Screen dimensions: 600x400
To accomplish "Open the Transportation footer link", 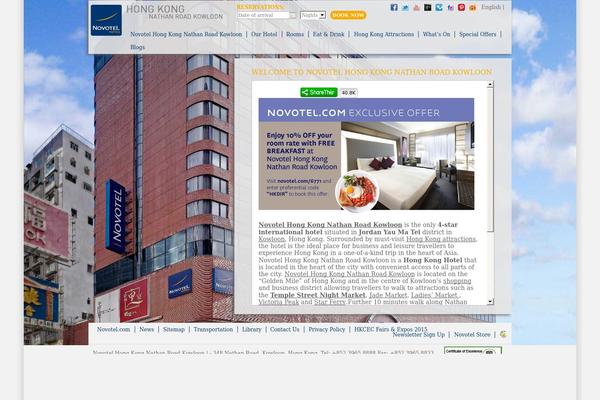I will [x=213, y=329].
